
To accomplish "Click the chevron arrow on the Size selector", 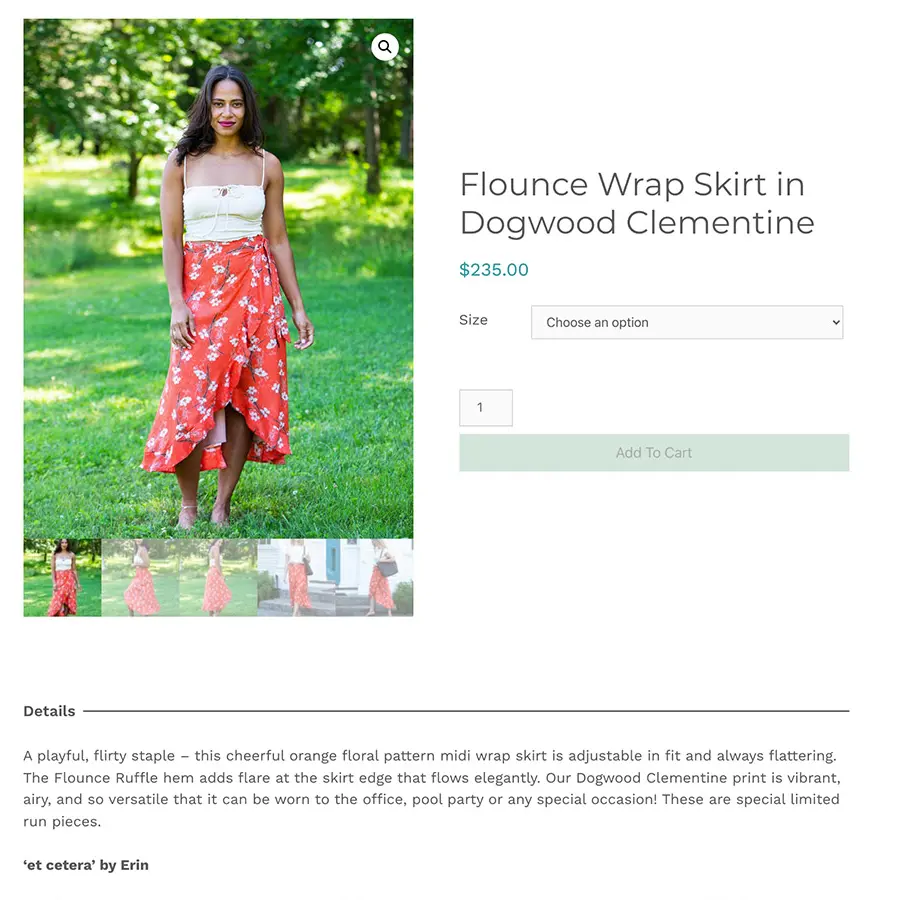I will [836, 322].
